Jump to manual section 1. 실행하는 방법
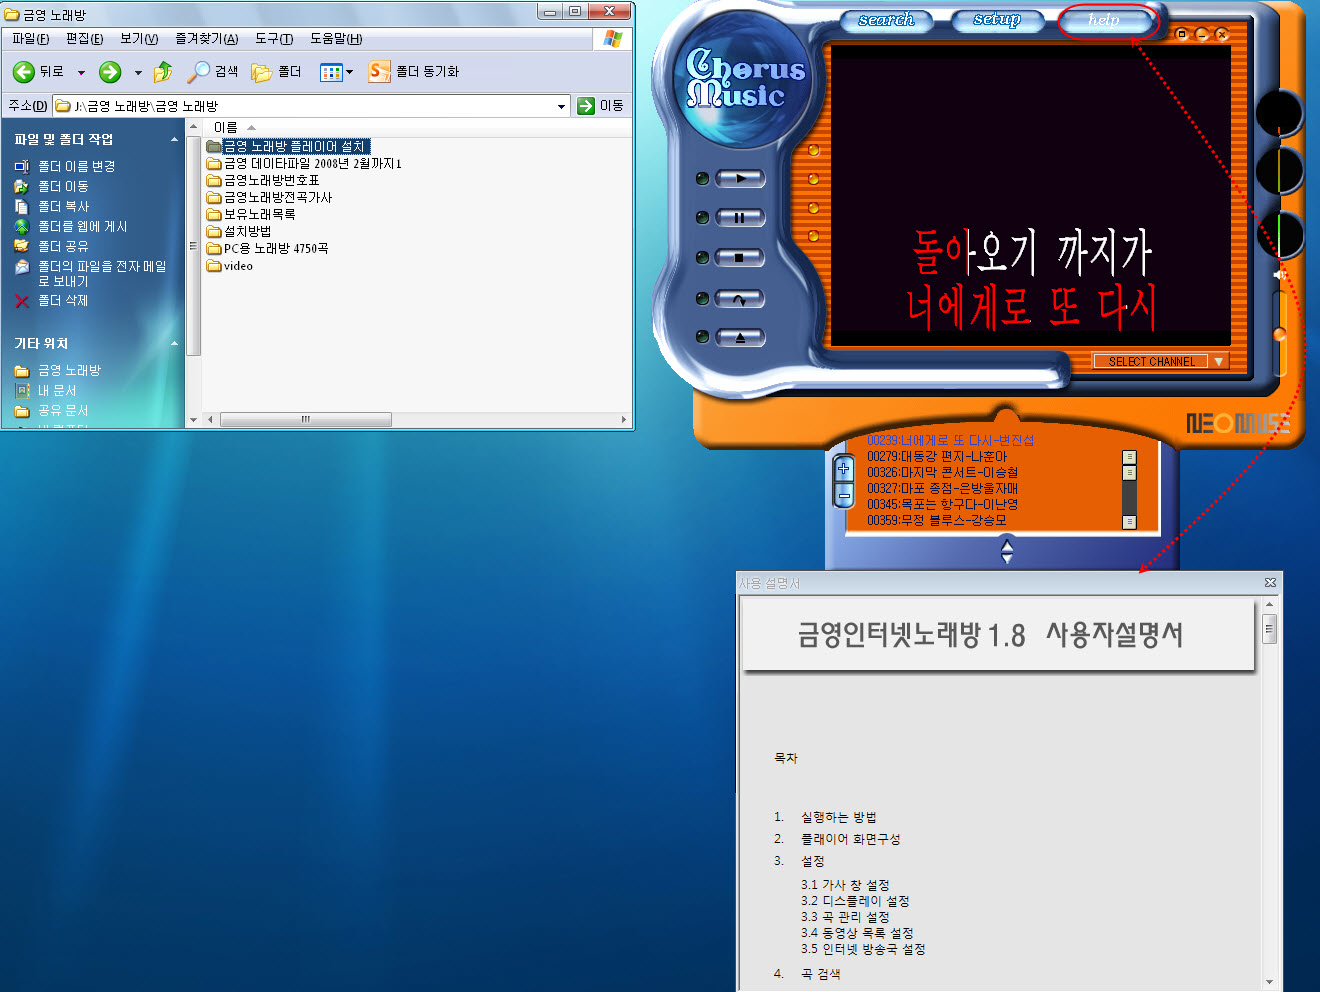Screen dimensions: 1320x992 click(x=825, y=817)
